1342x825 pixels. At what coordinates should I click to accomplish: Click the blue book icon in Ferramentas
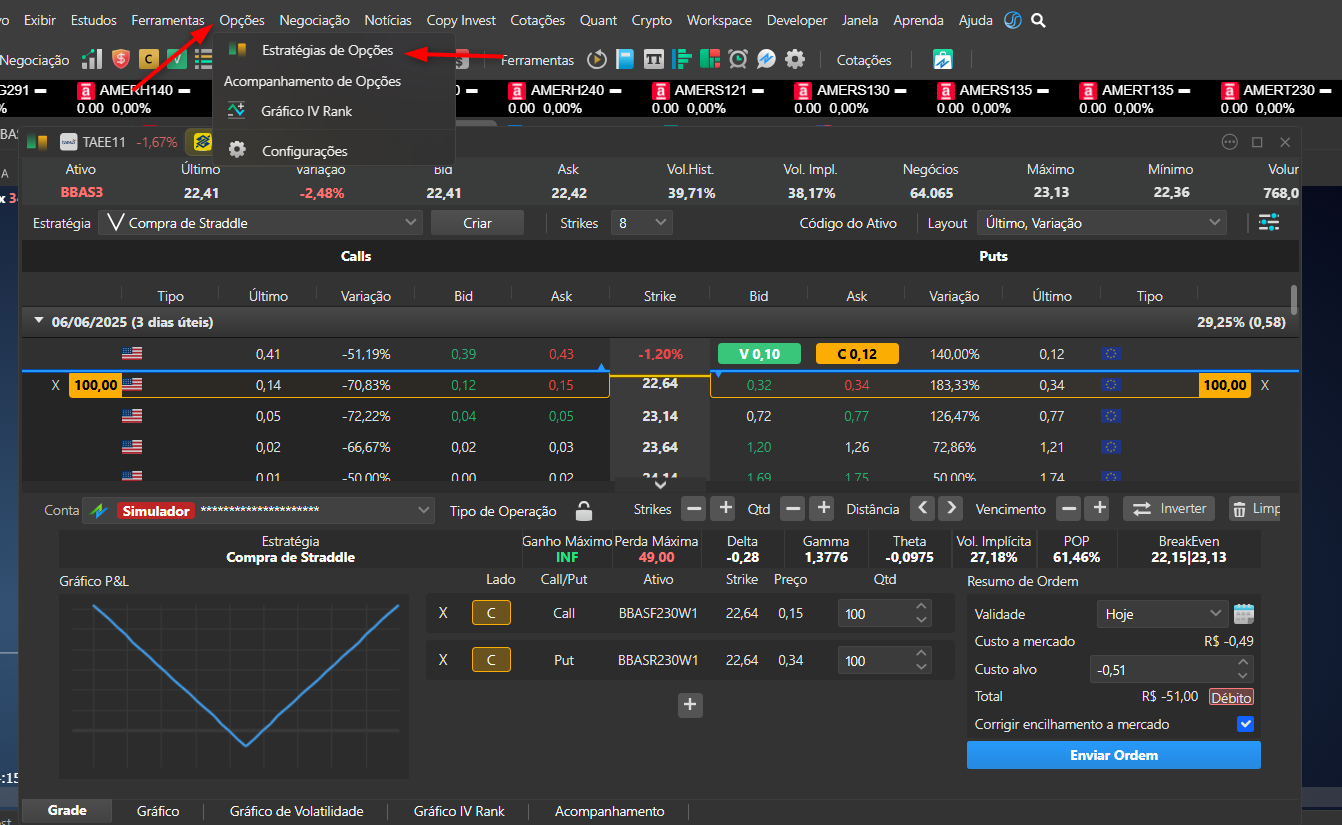(x=625, y=60)
